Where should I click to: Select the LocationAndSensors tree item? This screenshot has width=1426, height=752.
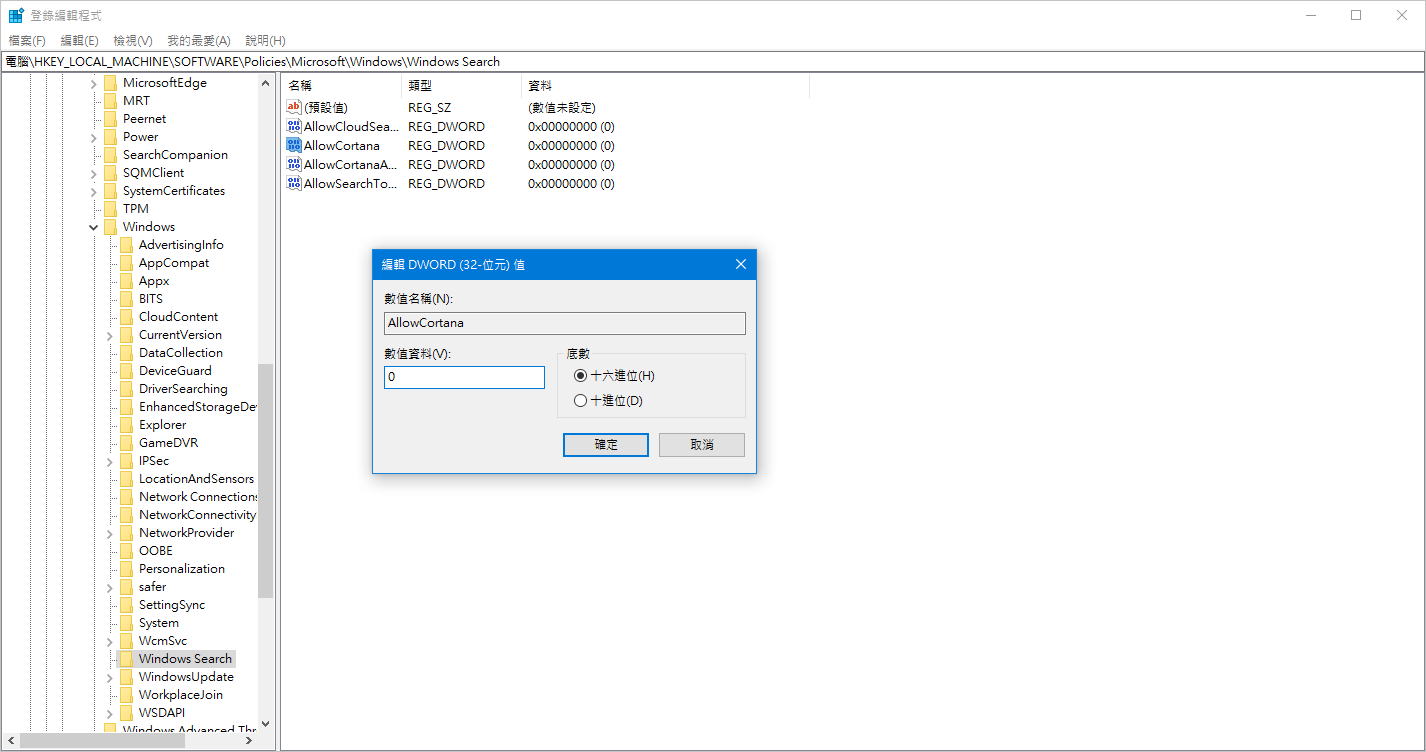click(x=196, y=479)
